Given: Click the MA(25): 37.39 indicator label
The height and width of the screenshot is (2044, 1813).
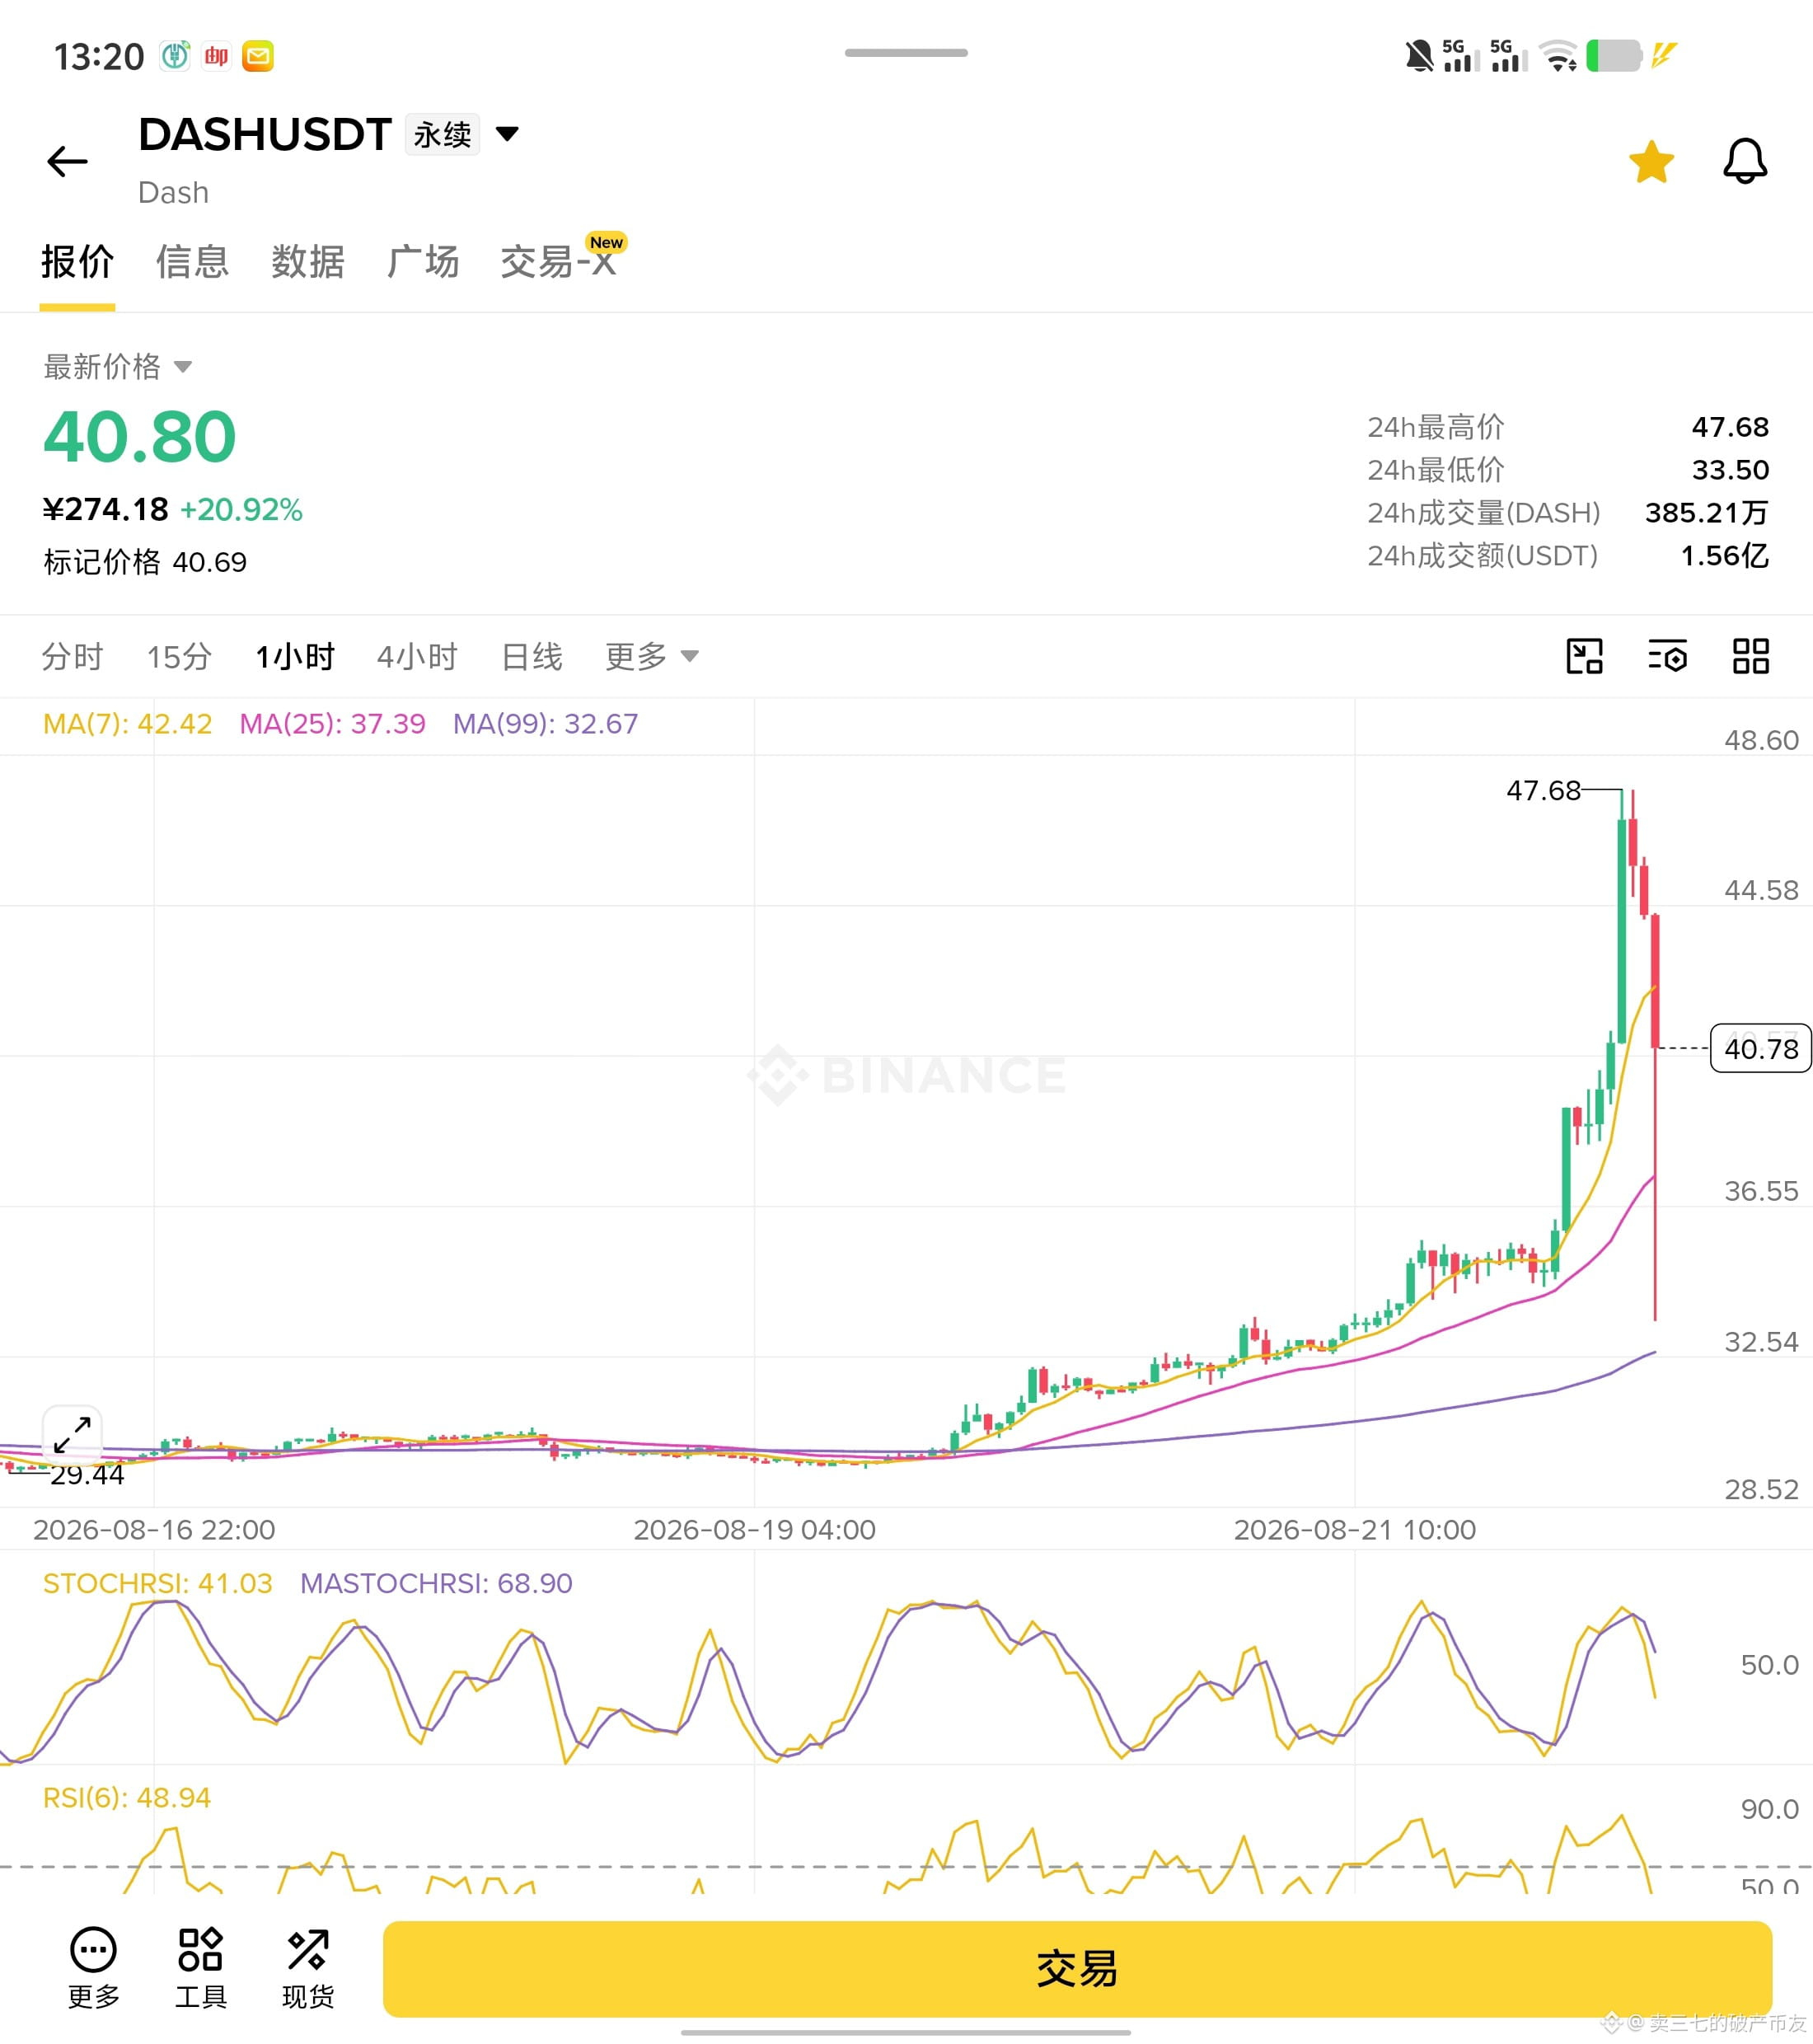Looking at the screenshot, I should click(333, 723).
